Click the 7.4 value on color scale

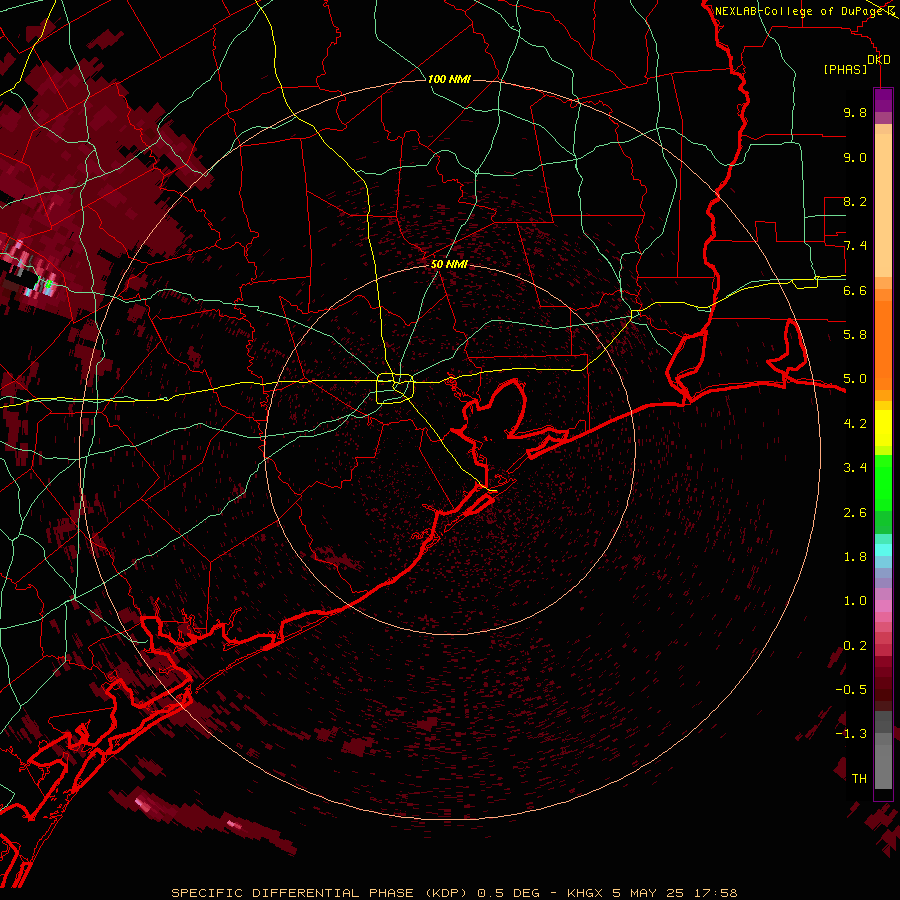(x=855, y=246)
